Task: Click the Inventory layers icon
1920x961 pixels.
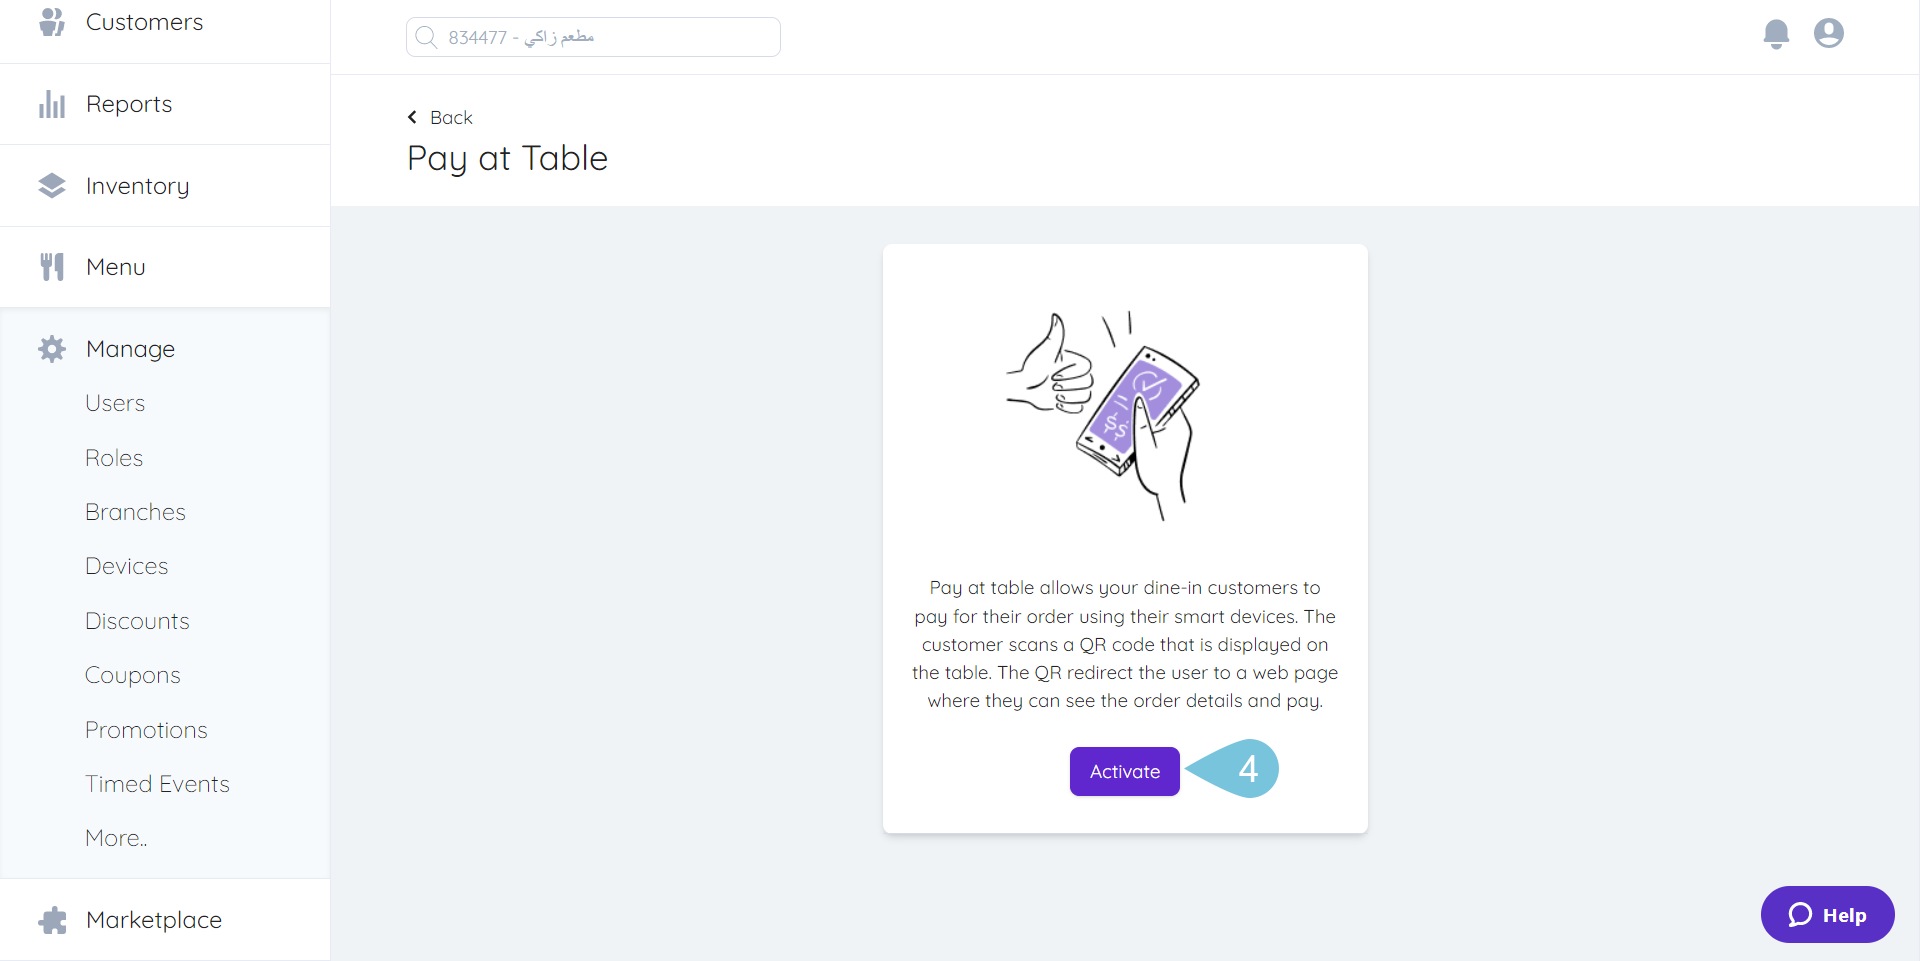Action: click(x=52, y=186)
